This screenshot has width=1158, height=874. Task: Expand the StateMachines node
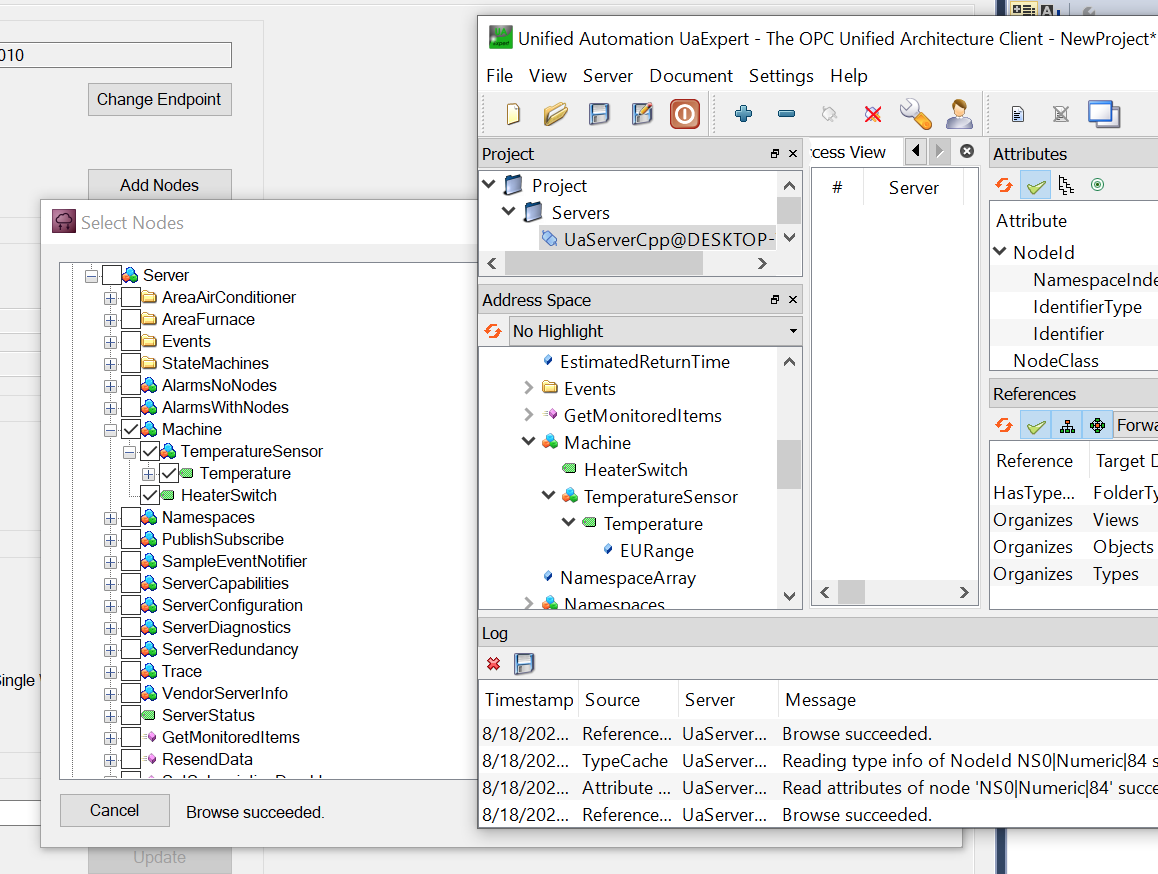(x=111, y=363)
